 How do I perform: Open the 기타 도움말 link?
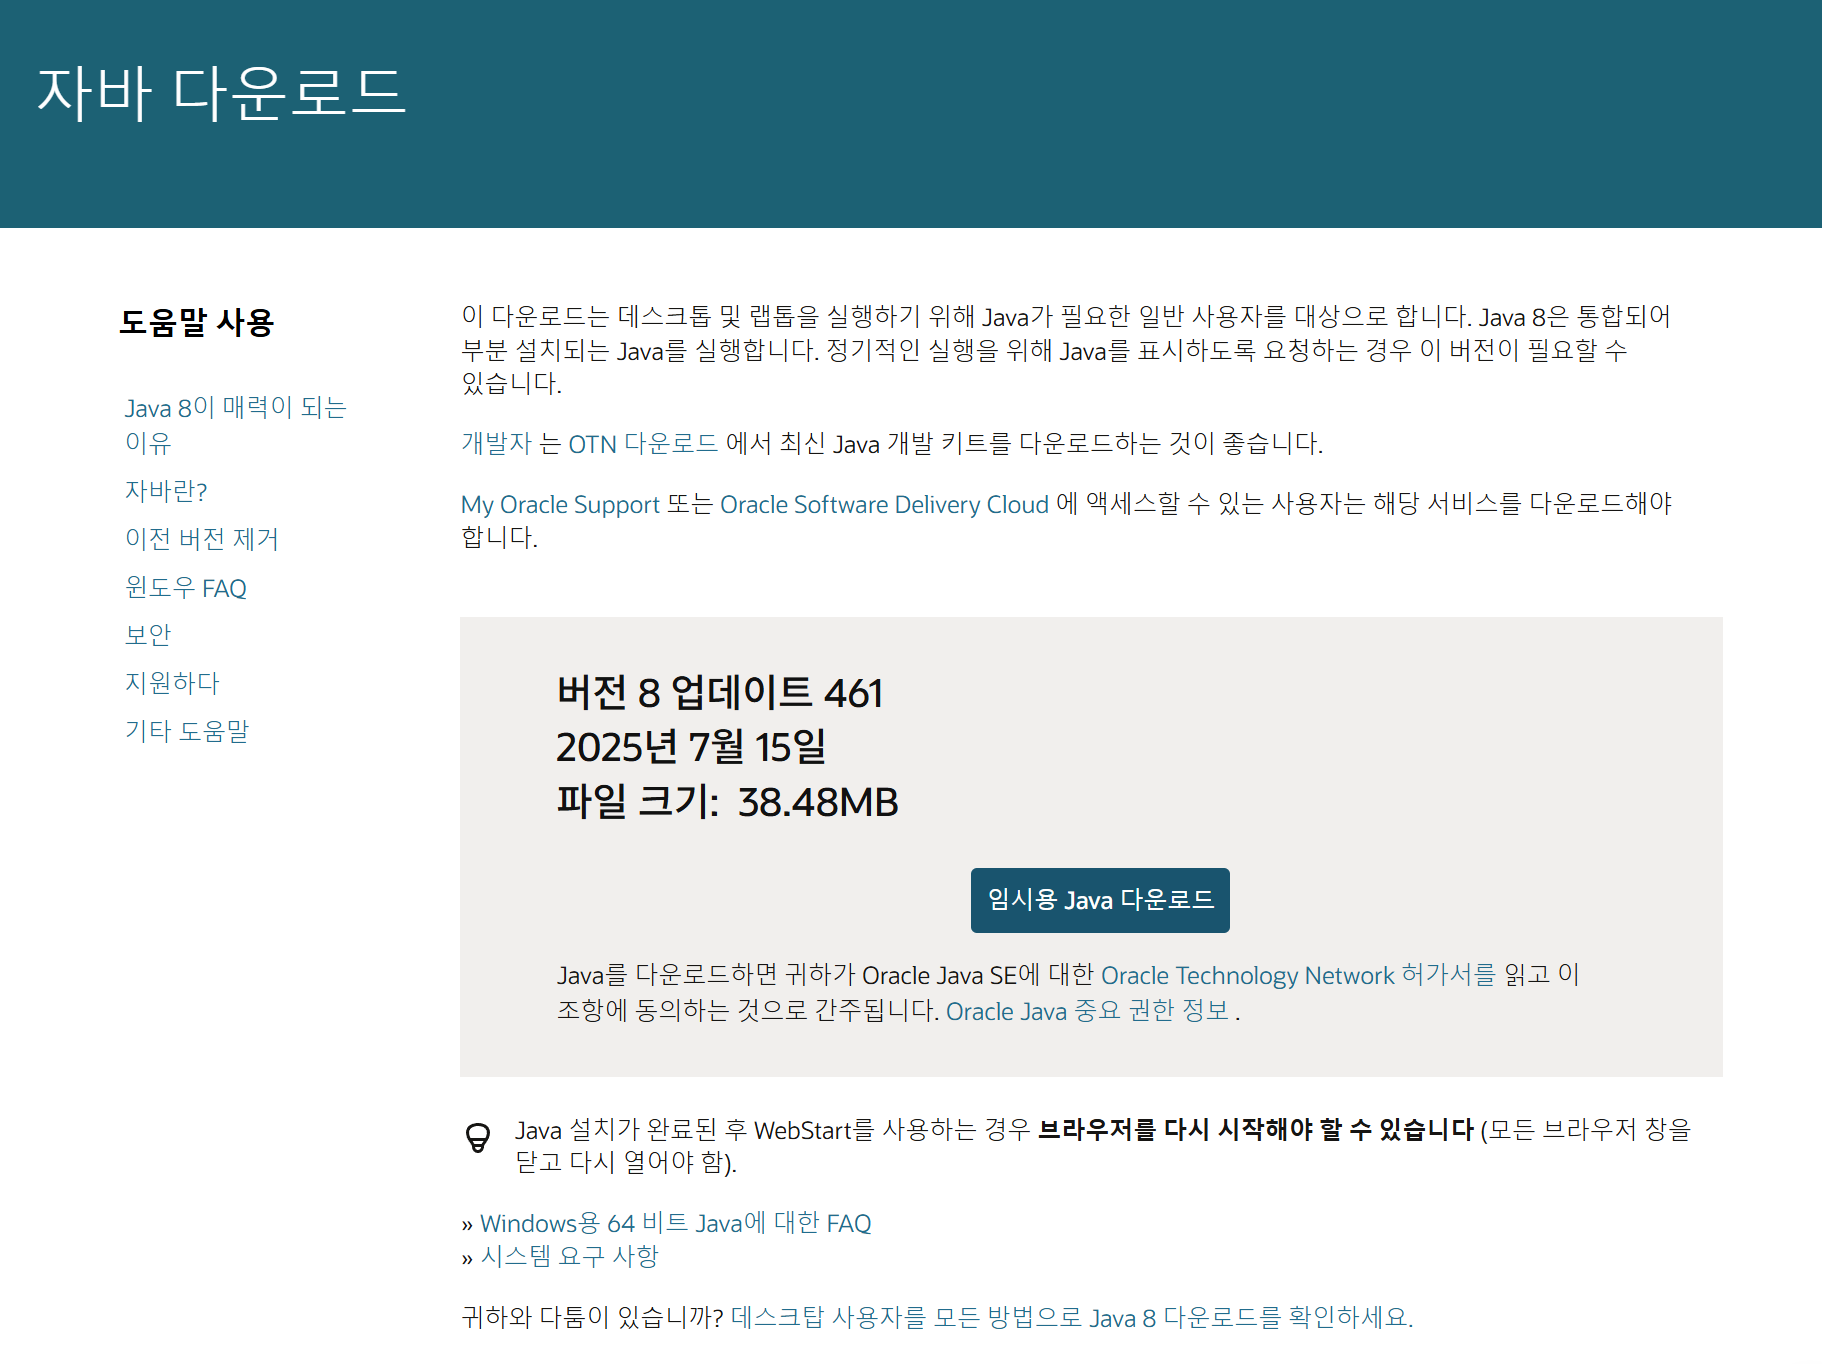coord(187,731)
